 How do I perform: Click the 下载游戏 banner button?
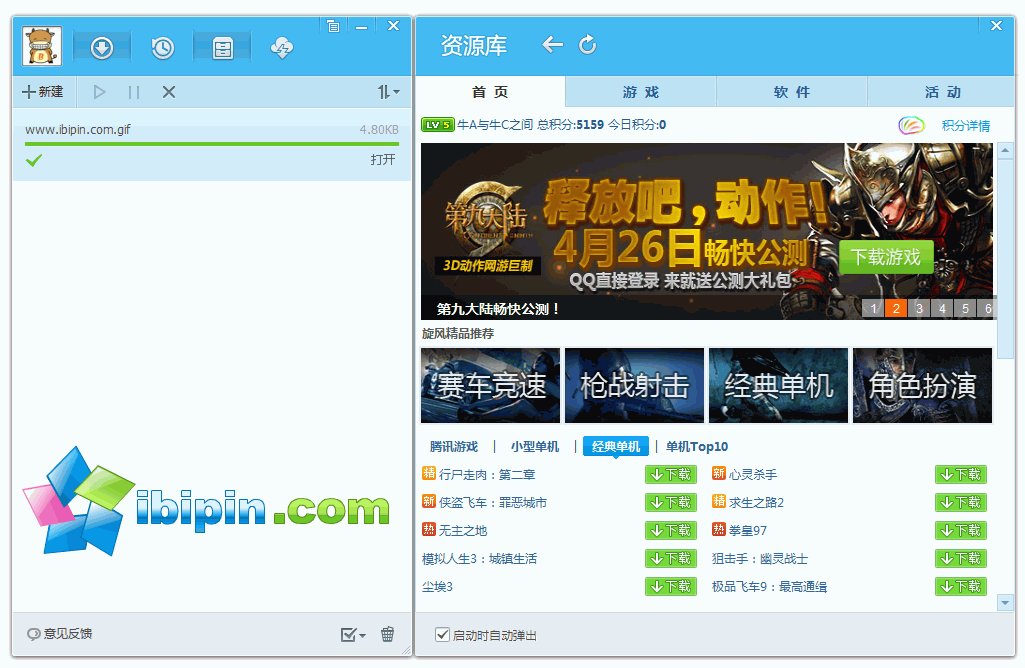(886, 257)
